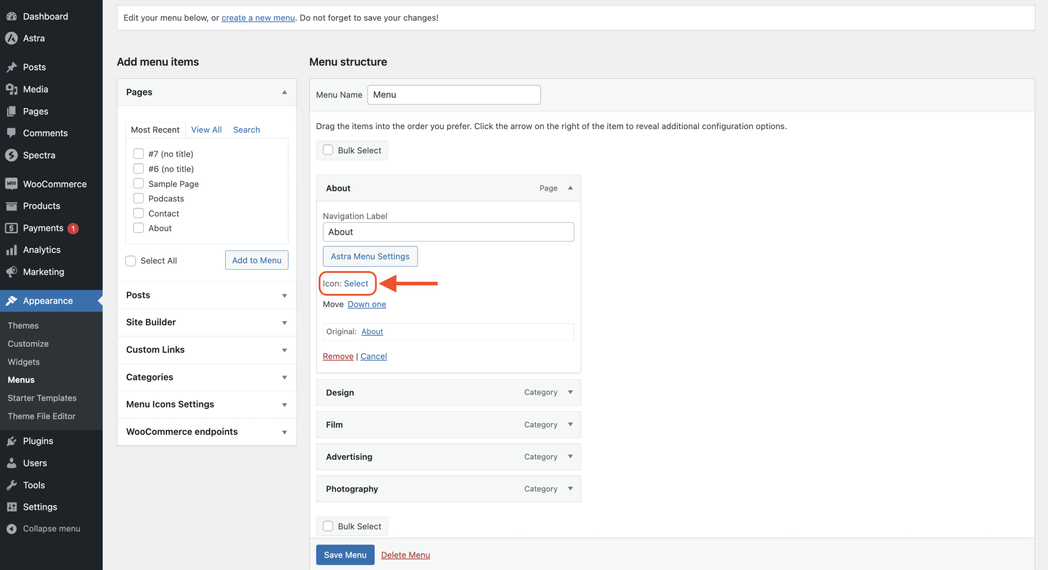Click the Posts pushpin icon

coord(12,67)
